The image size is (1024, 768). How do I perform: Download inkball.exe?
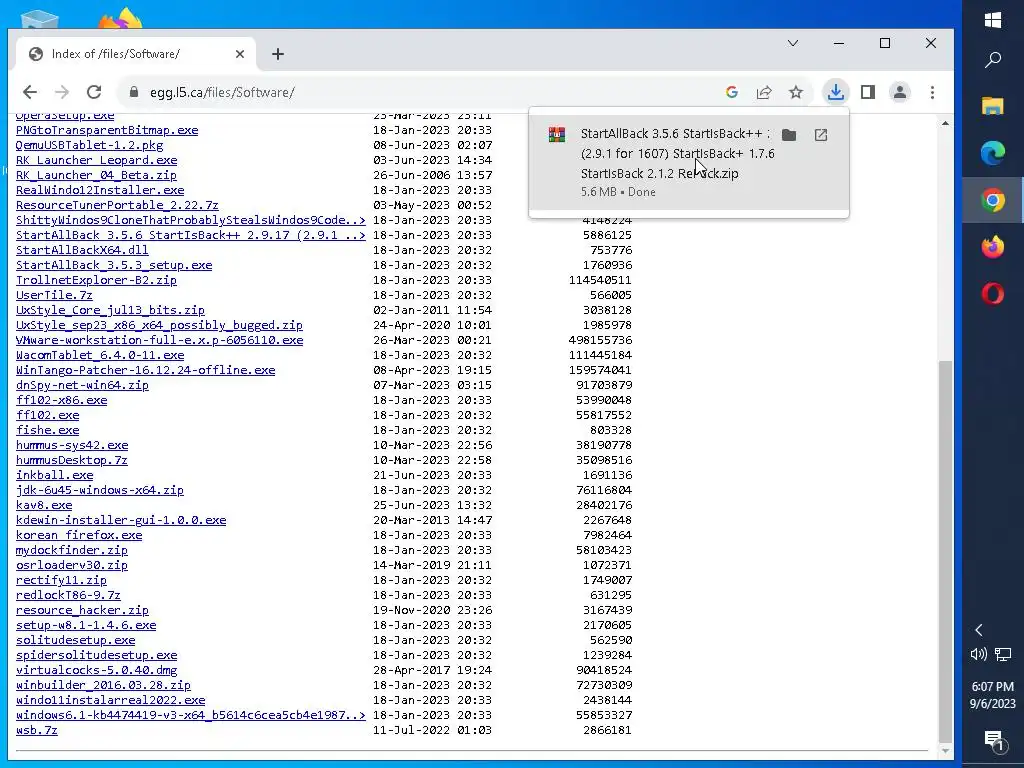tap(54, 475)
